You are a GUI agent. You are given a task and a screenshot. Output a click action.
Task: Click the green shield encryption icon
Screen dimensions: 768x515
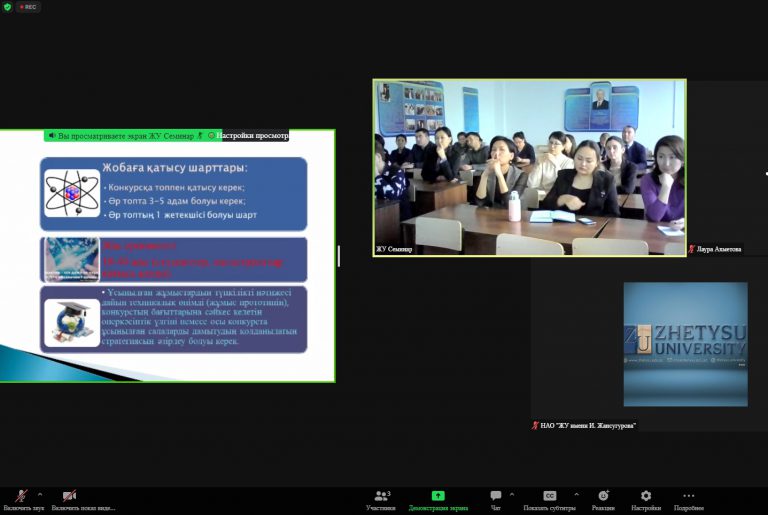7,6
